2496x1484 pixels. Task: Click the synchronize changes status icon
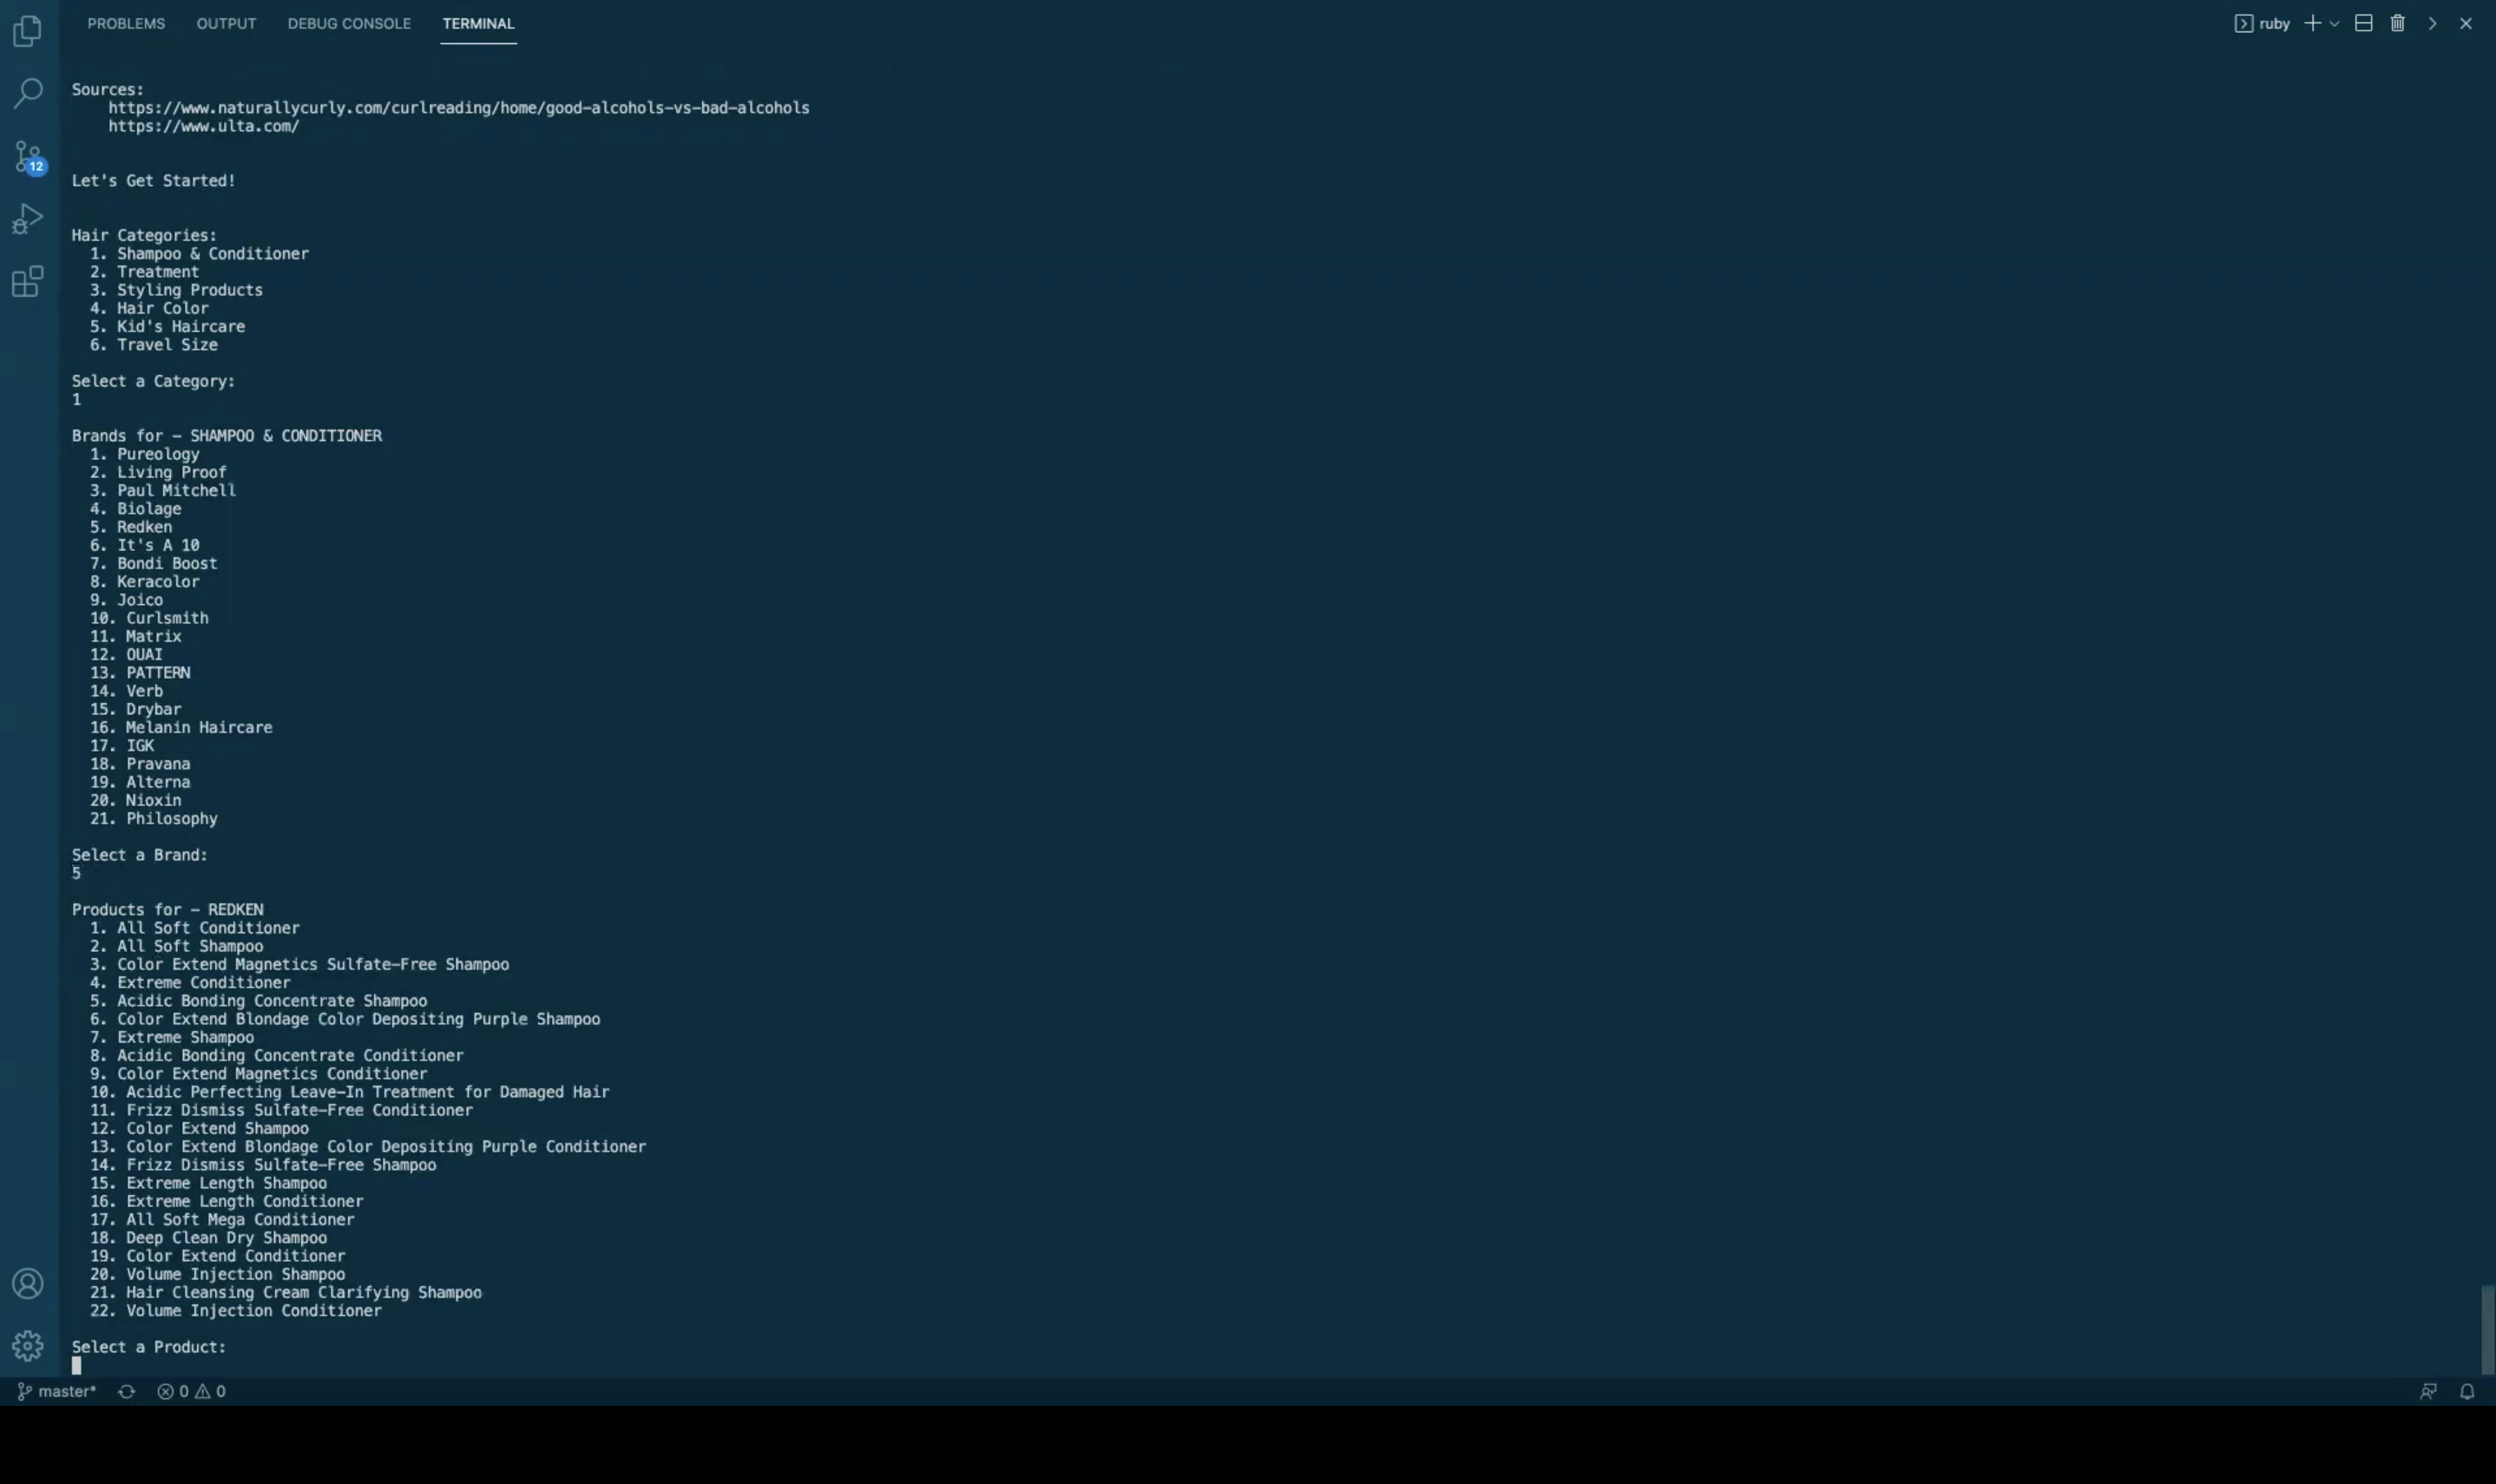tap(126, 1391)
